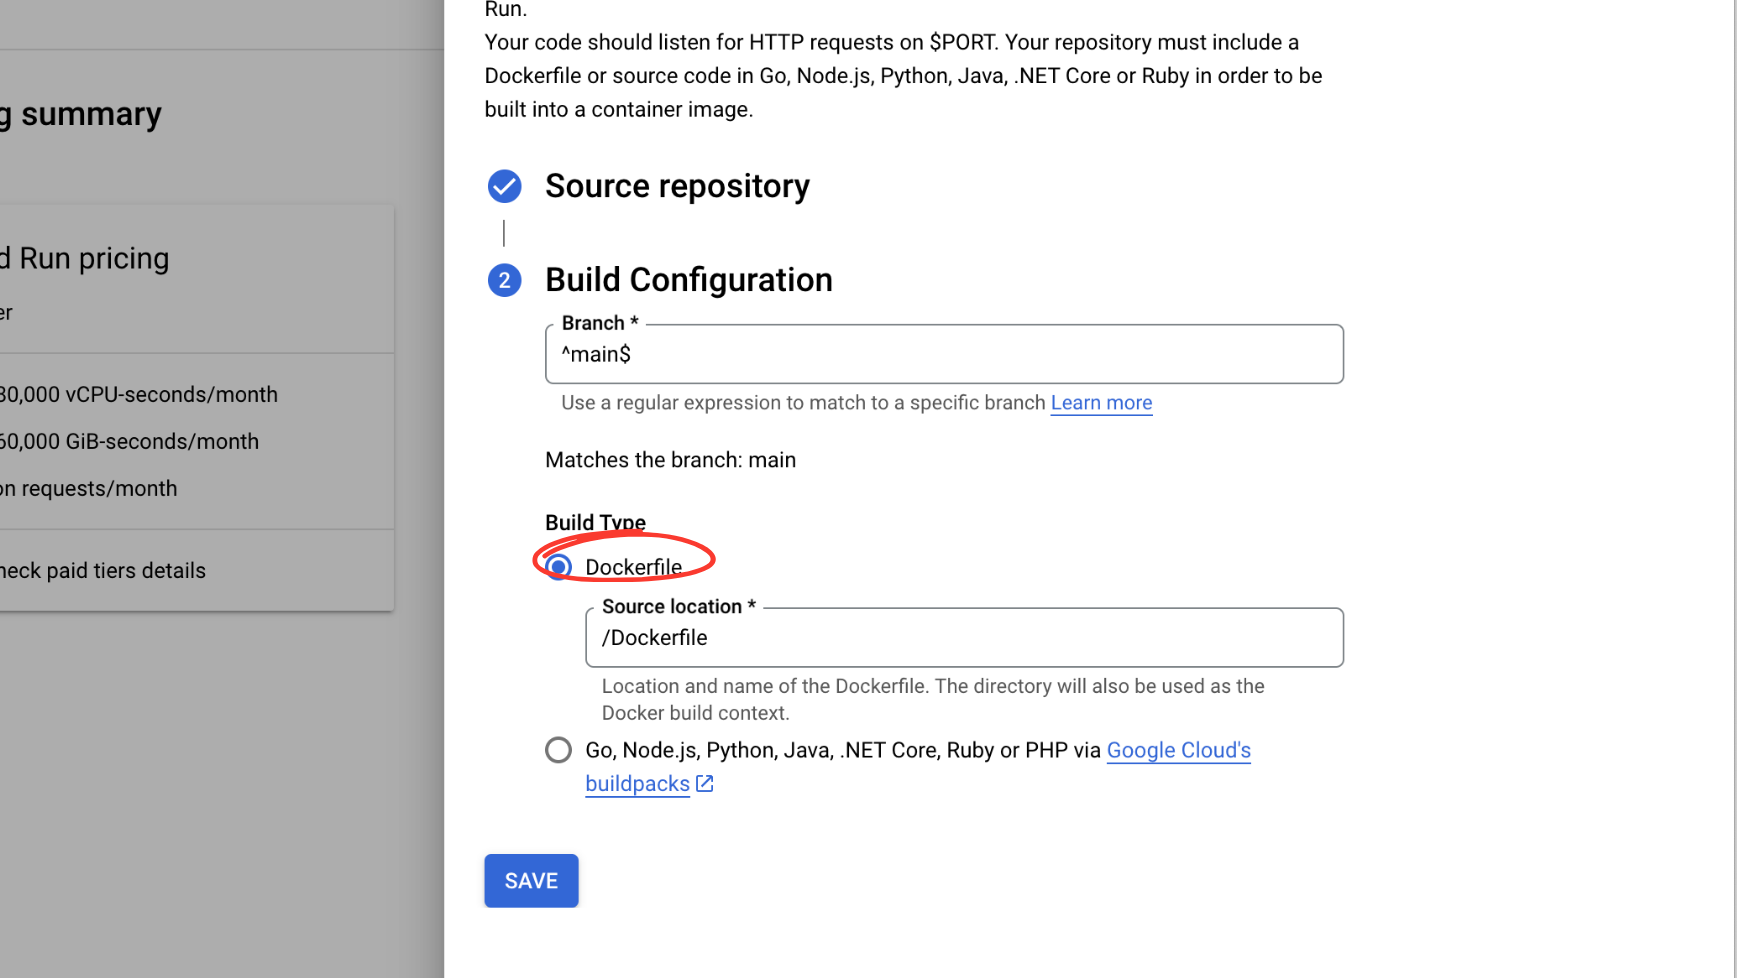Click the vCPU-seconds/month pricing row

click(x=140, y=394)
